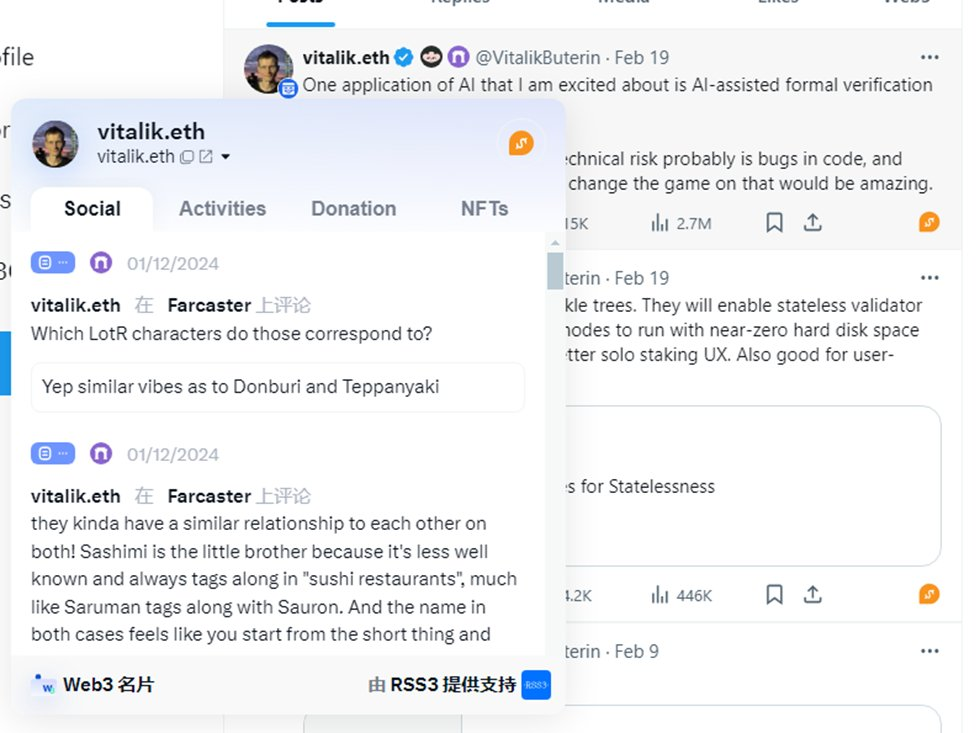Viewport: 980px width, 733px height.
Task: Click the blue verified checkmark next to vitalik.eth
Action: point(402,57)
